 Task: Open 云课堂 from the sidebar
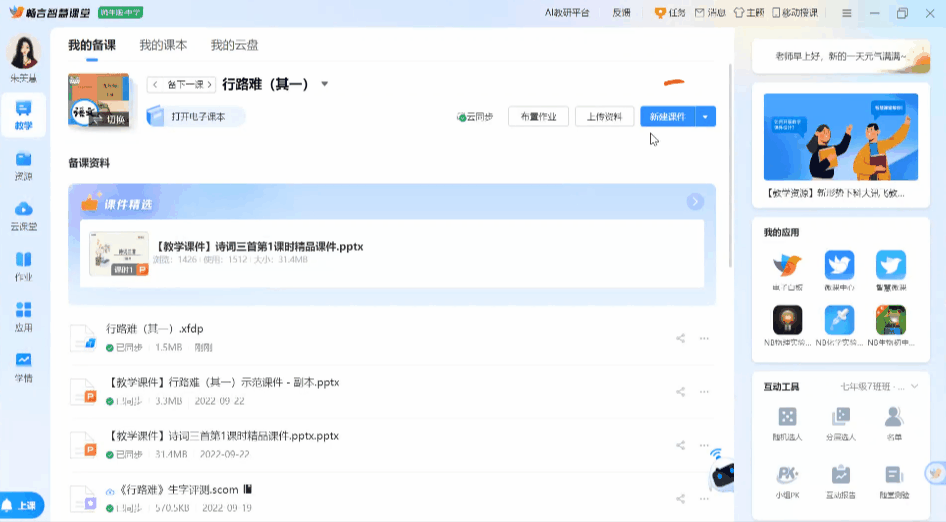tap(23, 215)
